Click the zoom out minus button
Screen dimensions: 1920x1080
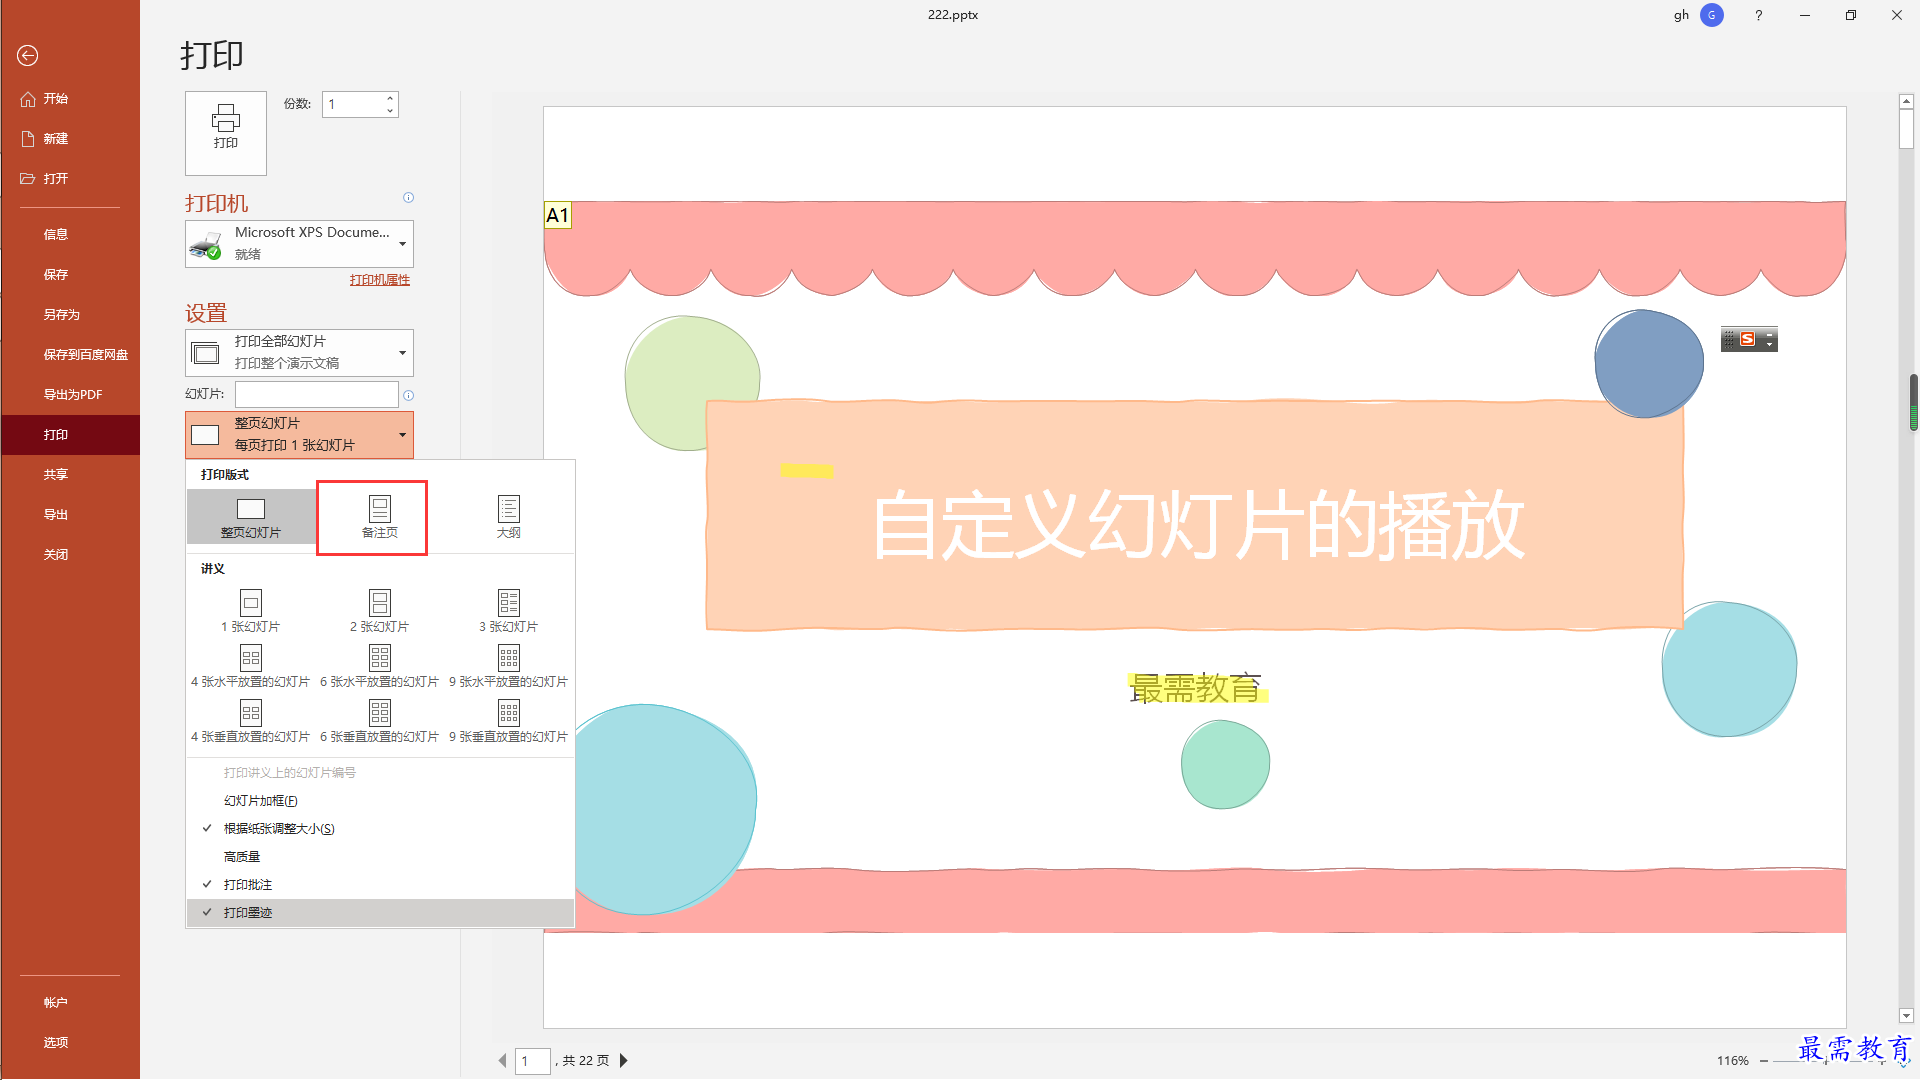(x=1764, y=1061)
